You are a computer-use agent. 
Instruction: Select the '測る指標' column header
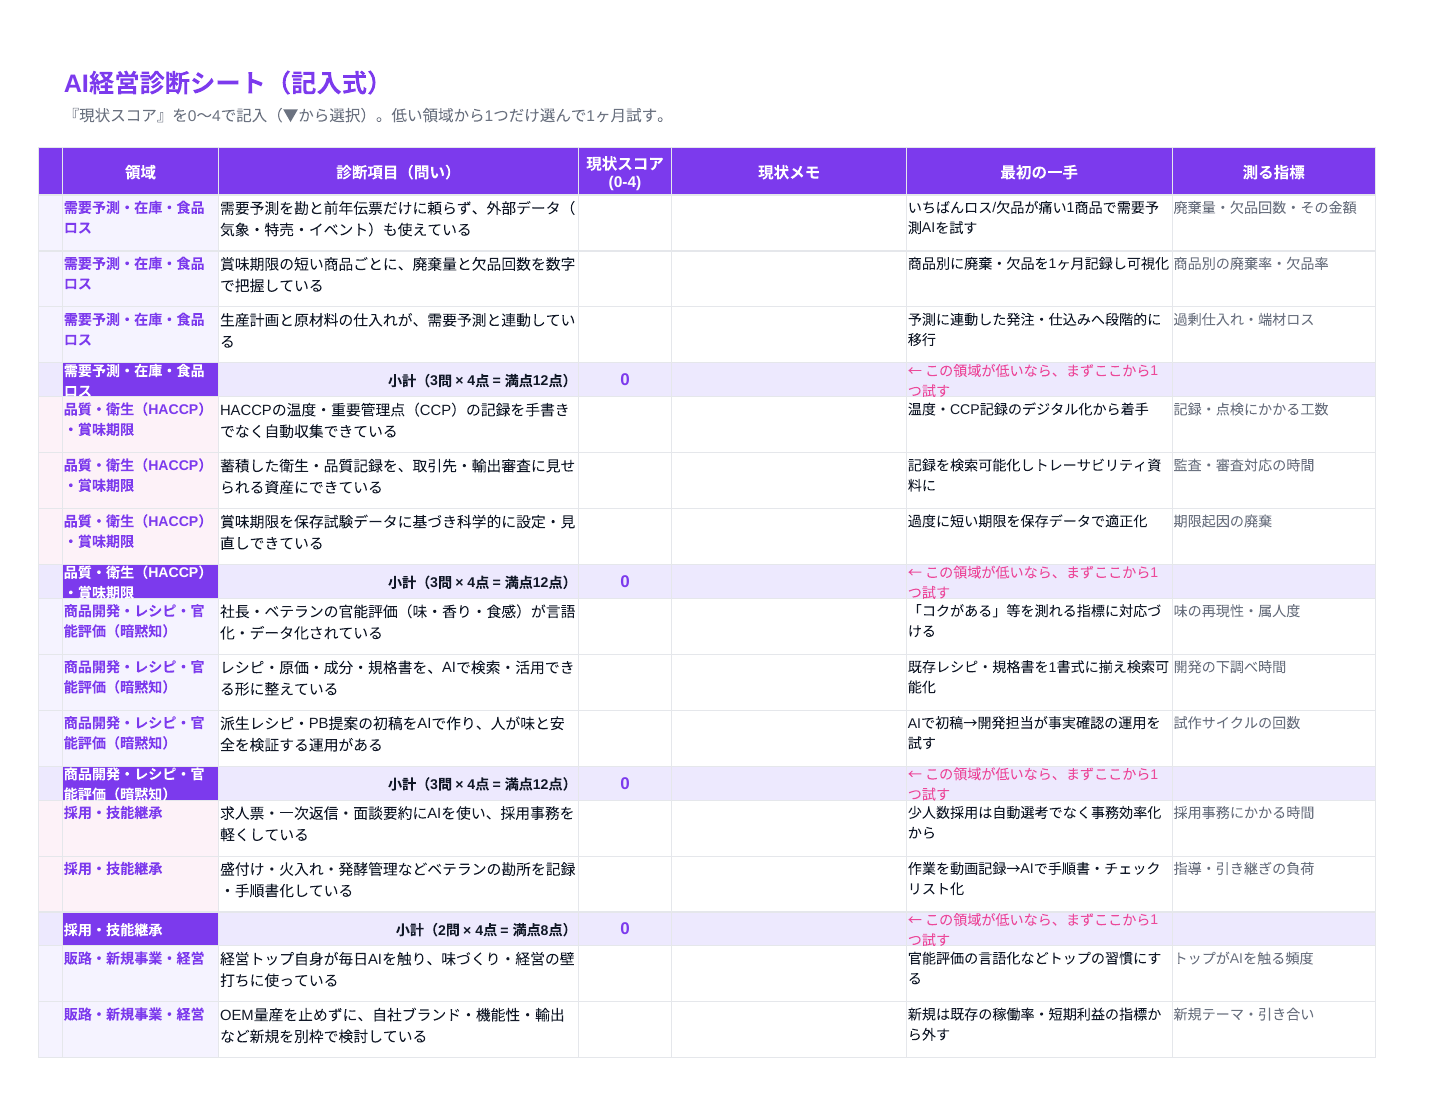click(1273, 172)
